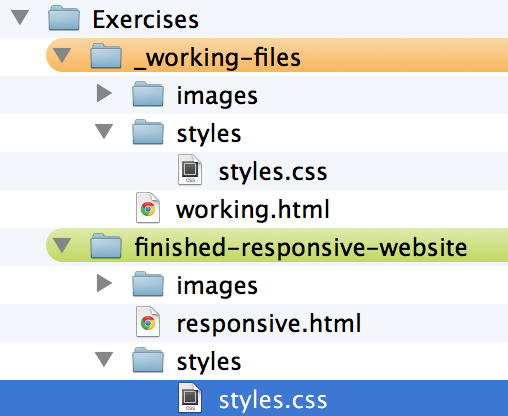The height and width of the screenshot is (416, 508).
Task: Click the green finished-responsive-website folder icon
Action: (x=106, y=246)
